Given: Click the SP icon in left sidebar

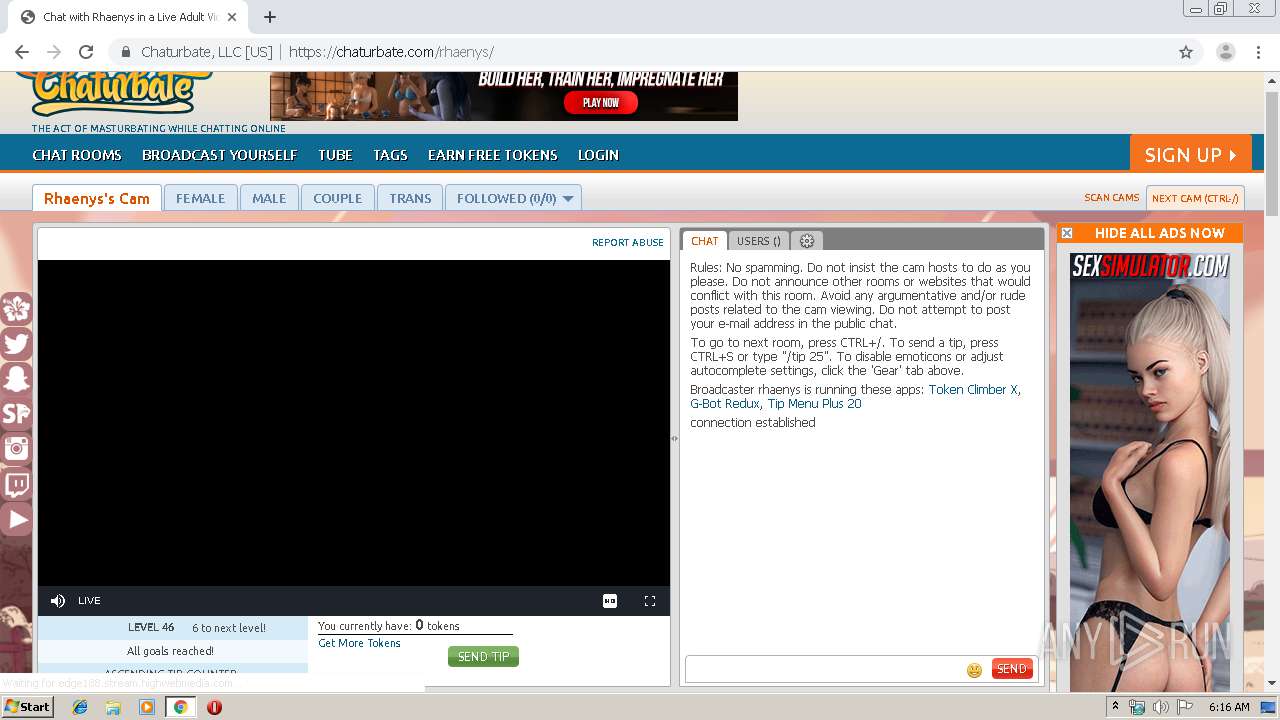Looking at the screenshot, I should pyautogui.click(x=16, y=414).
